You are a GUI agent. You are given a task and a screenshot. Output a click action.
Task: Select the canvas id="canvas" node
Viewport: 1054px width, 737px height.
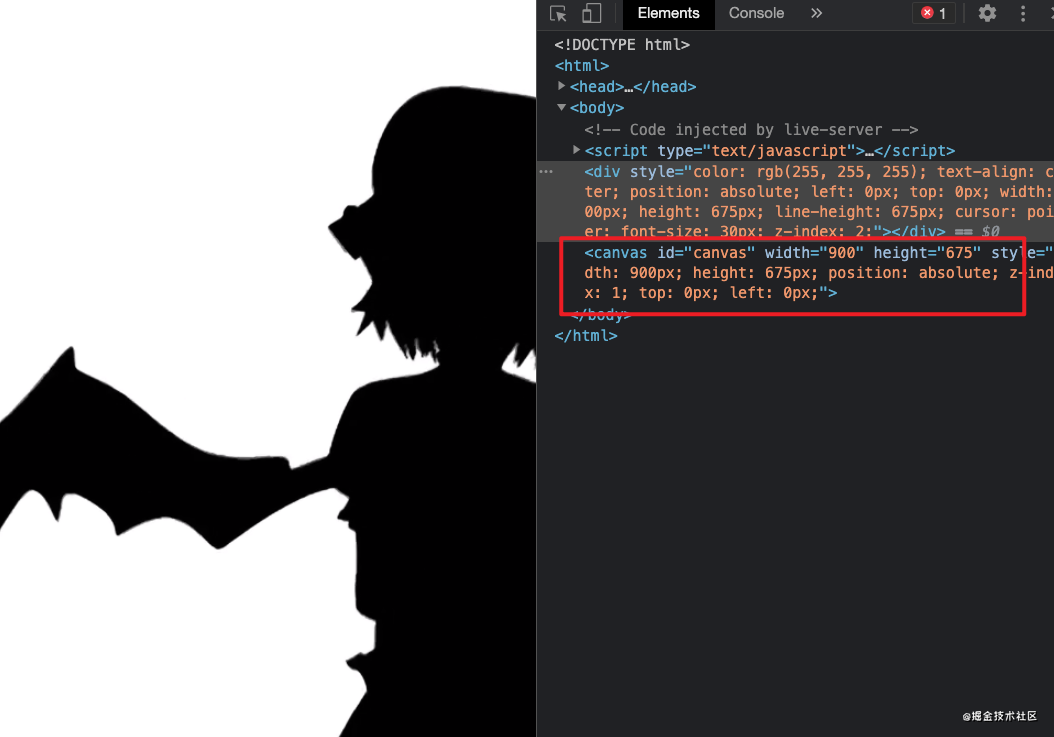pos(819,272)
